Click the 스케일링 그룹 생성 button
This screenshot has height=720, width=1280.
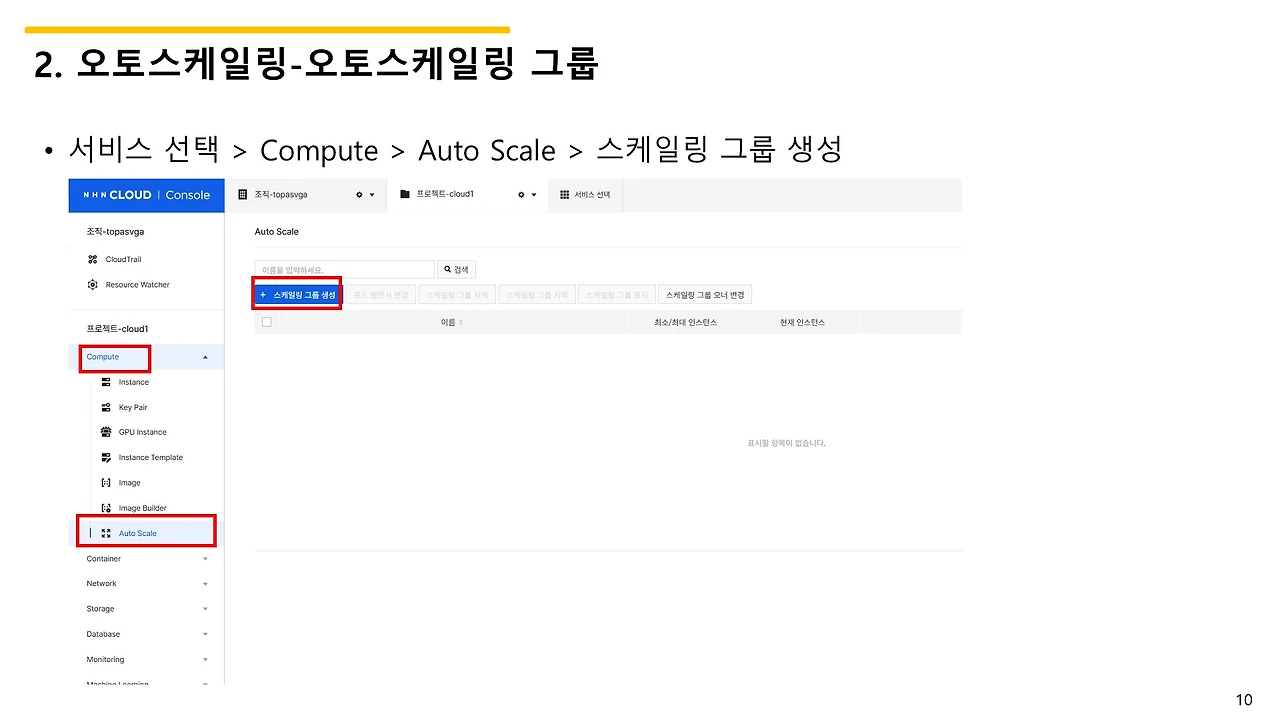tap(298, 295)
